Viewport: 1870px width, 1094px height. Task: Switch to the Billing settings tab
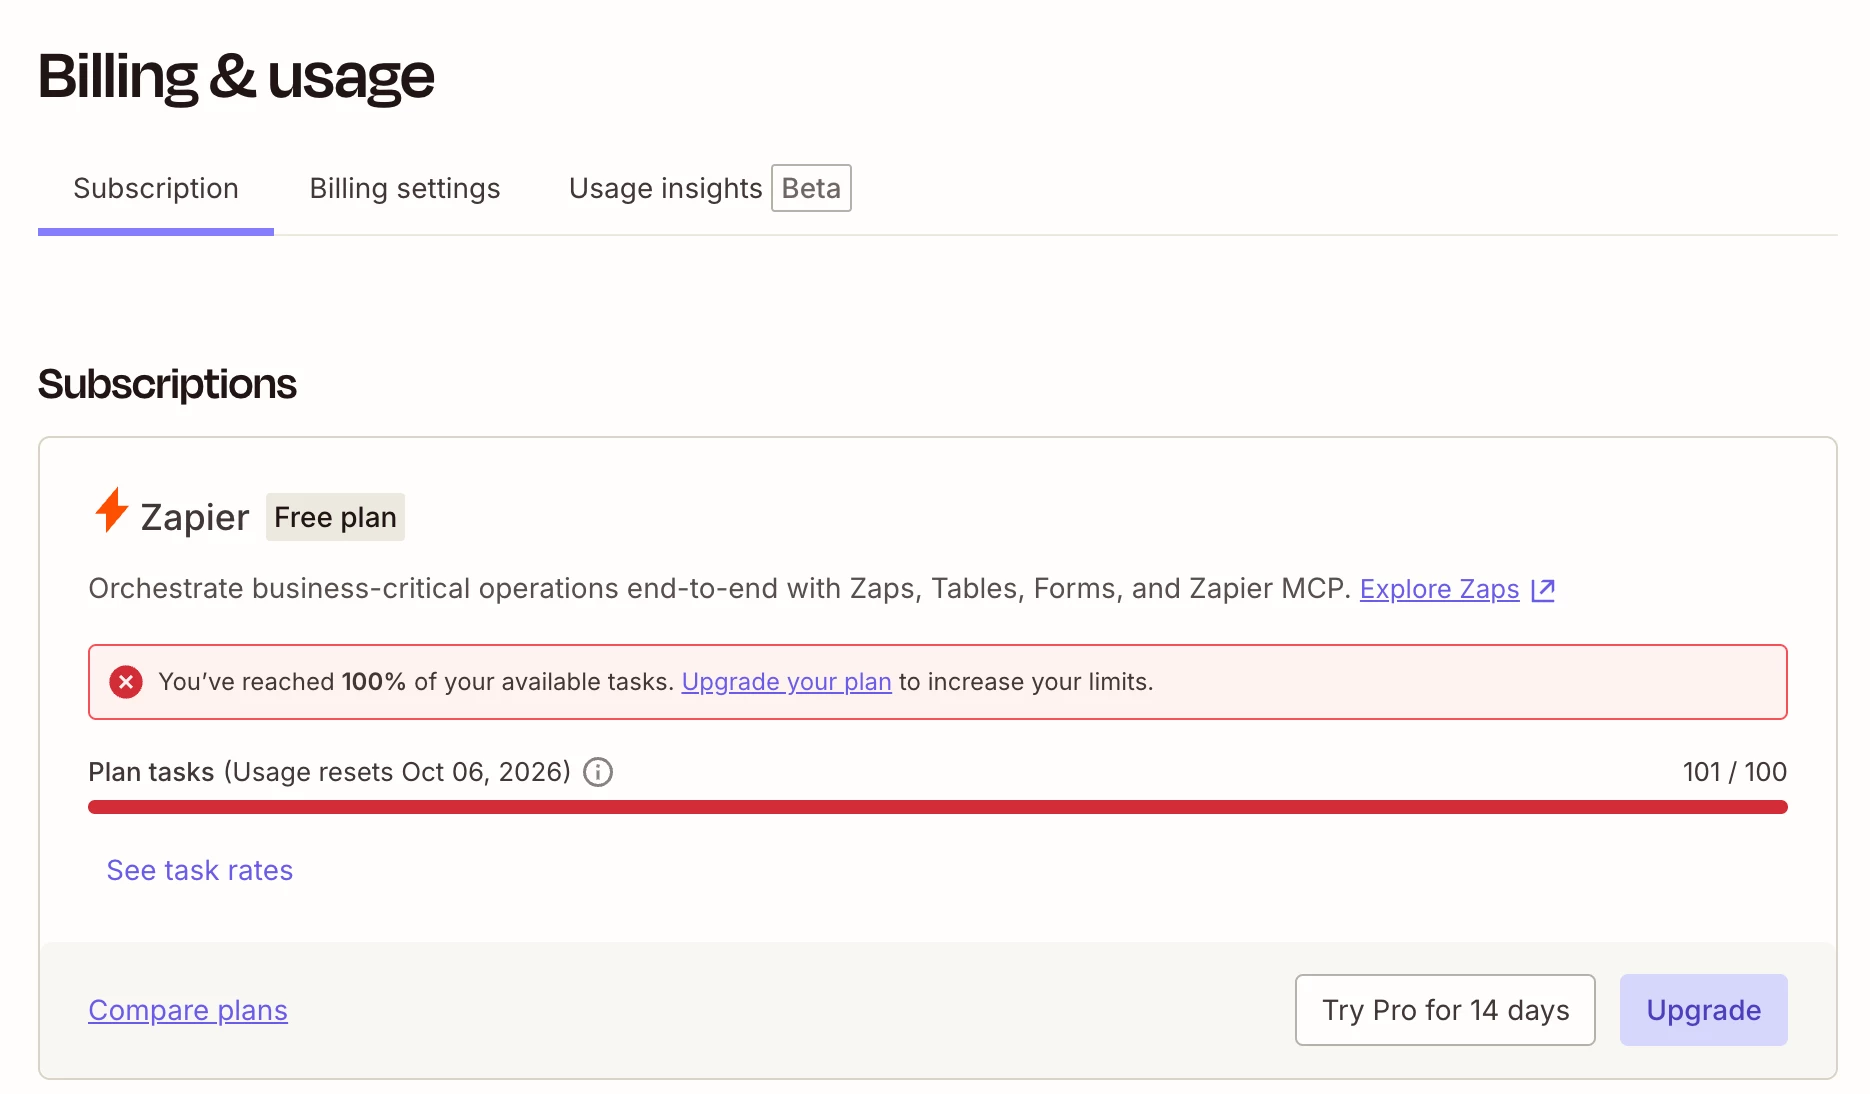[x=405, y=189]
